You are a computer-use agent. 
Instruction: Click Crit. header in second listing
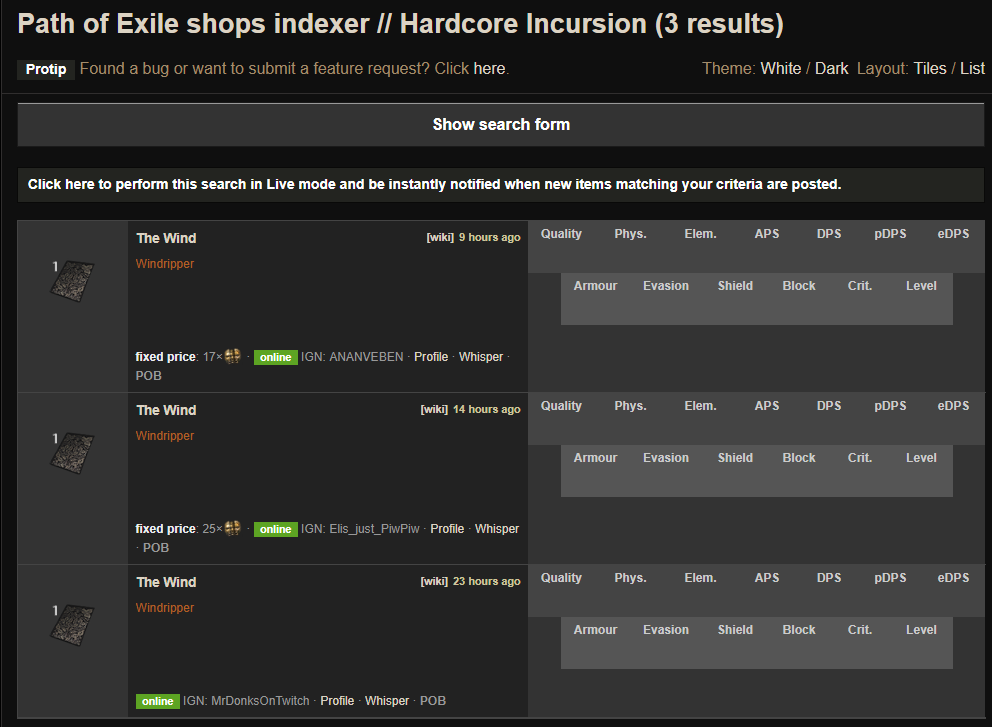[x=860, y=458]
